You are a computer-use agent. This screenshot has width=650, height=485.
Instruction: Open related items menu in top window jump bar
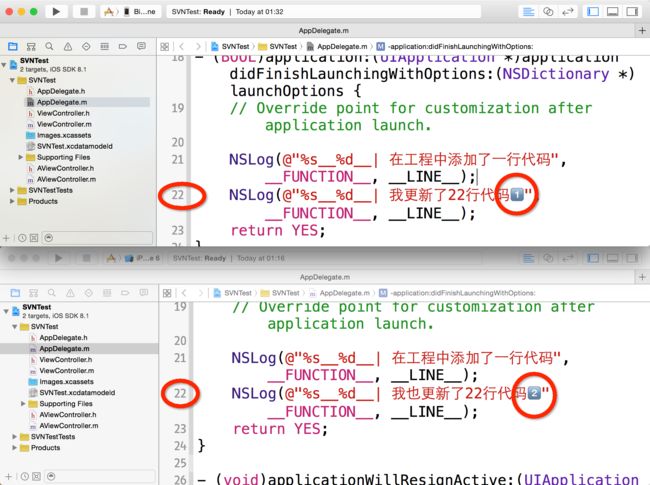(x=165, y=47)
